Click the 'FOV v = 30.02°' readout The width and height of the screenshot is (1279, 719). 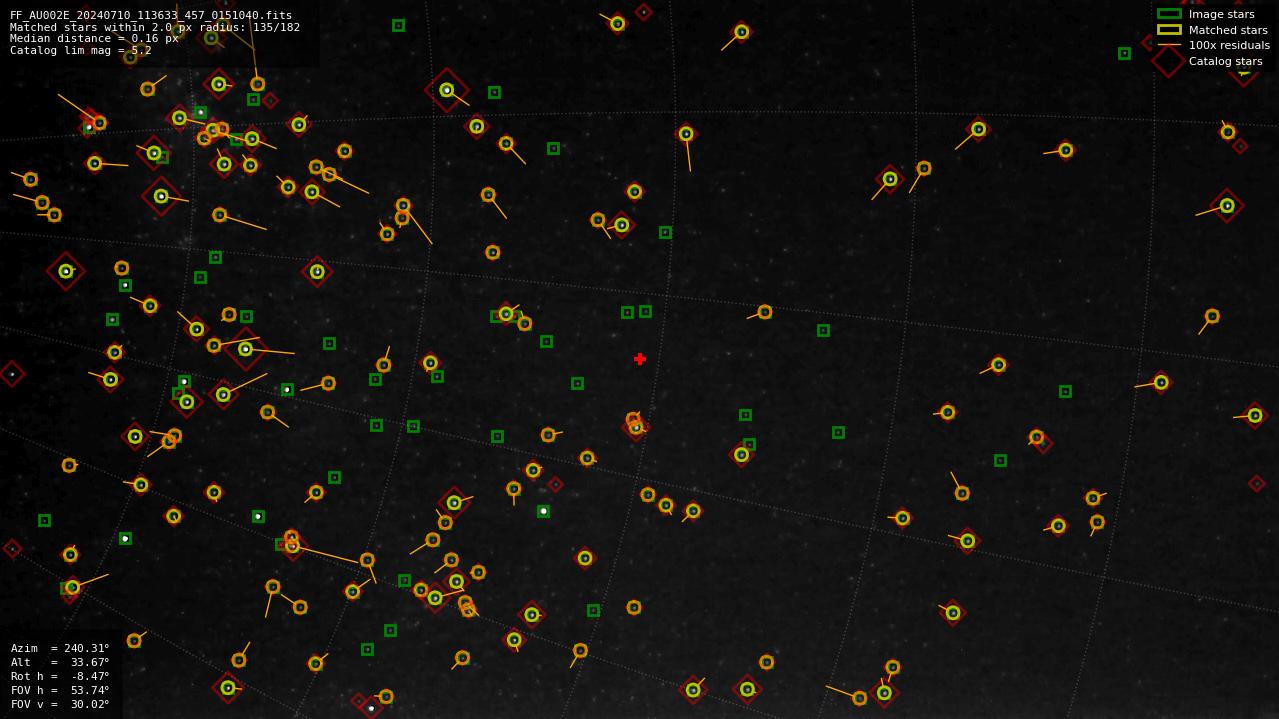click(x=60, y=704)
